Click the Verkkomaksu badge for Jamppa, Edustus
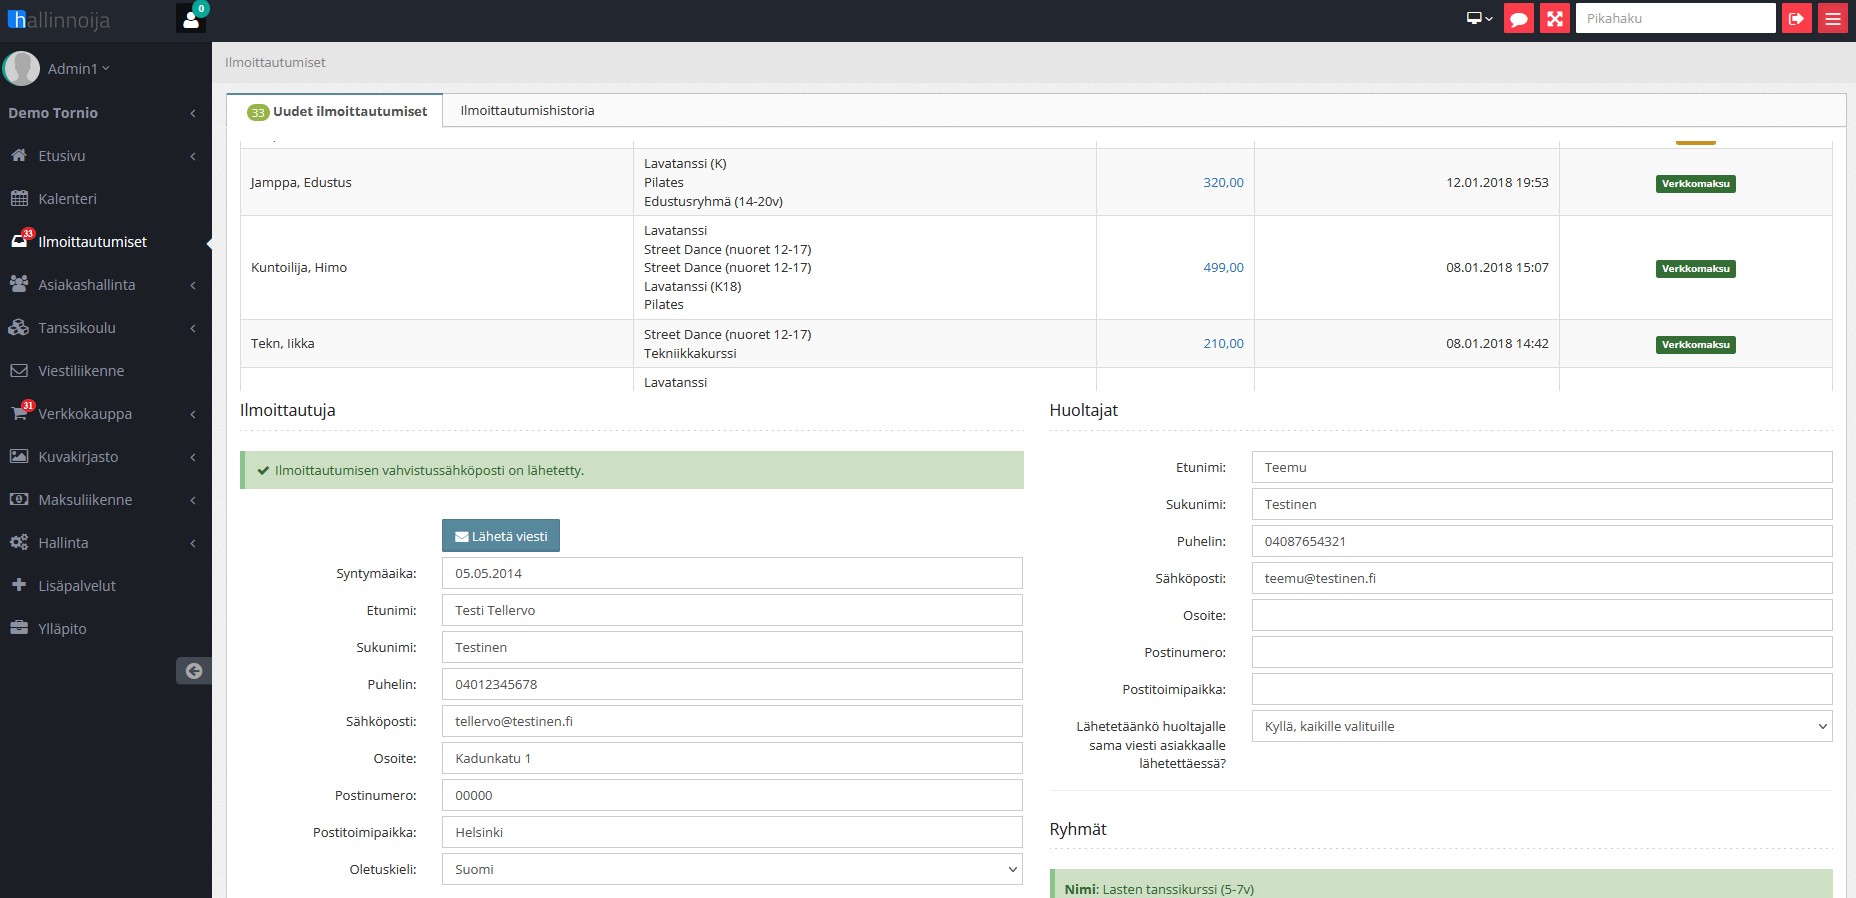 (x=1695, y=184)
